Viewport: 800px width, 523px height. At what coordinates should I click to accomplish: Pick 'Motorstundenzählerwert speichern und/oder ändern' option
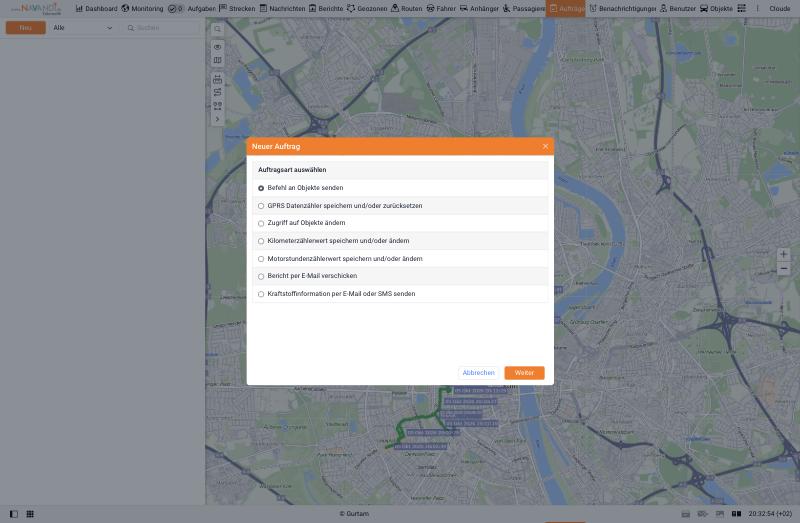tap(261, 259)
